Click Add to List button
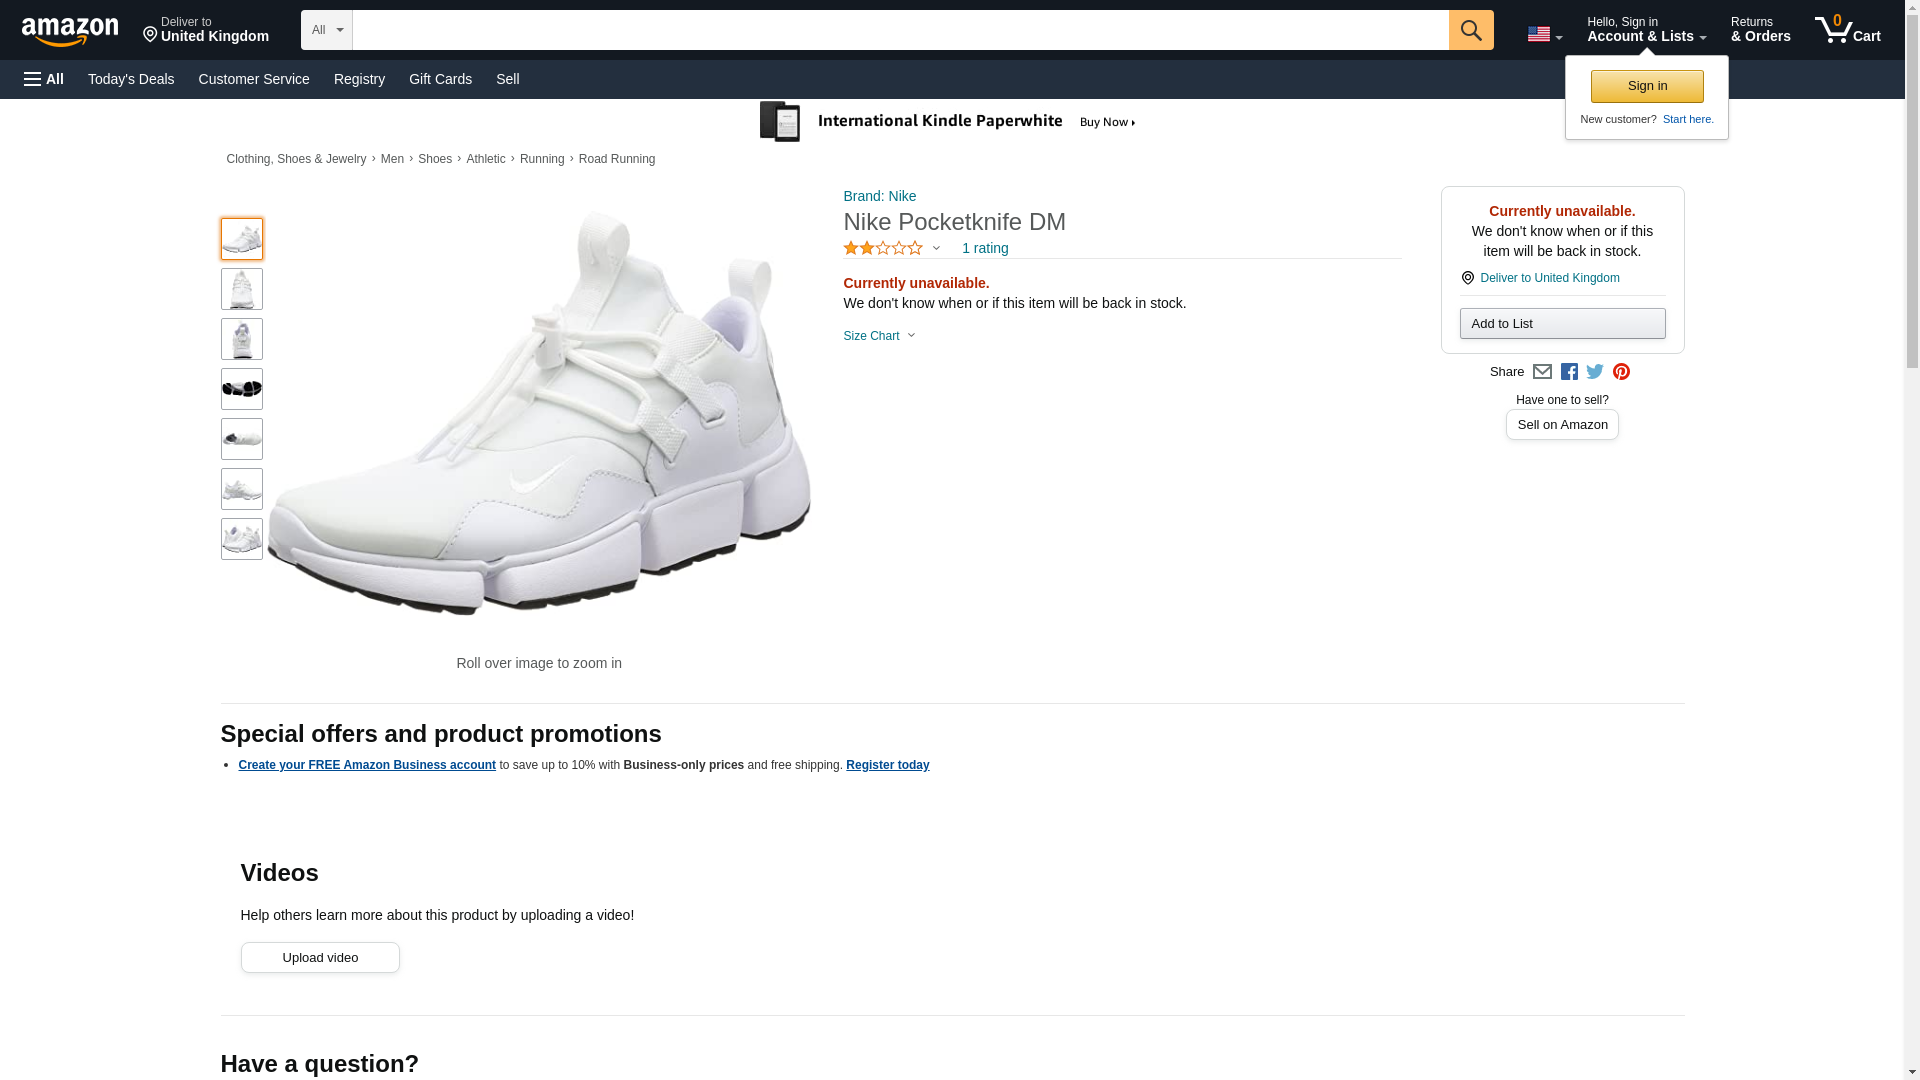Screen dimensions: 1920x1080 [x=1561, y=324]
